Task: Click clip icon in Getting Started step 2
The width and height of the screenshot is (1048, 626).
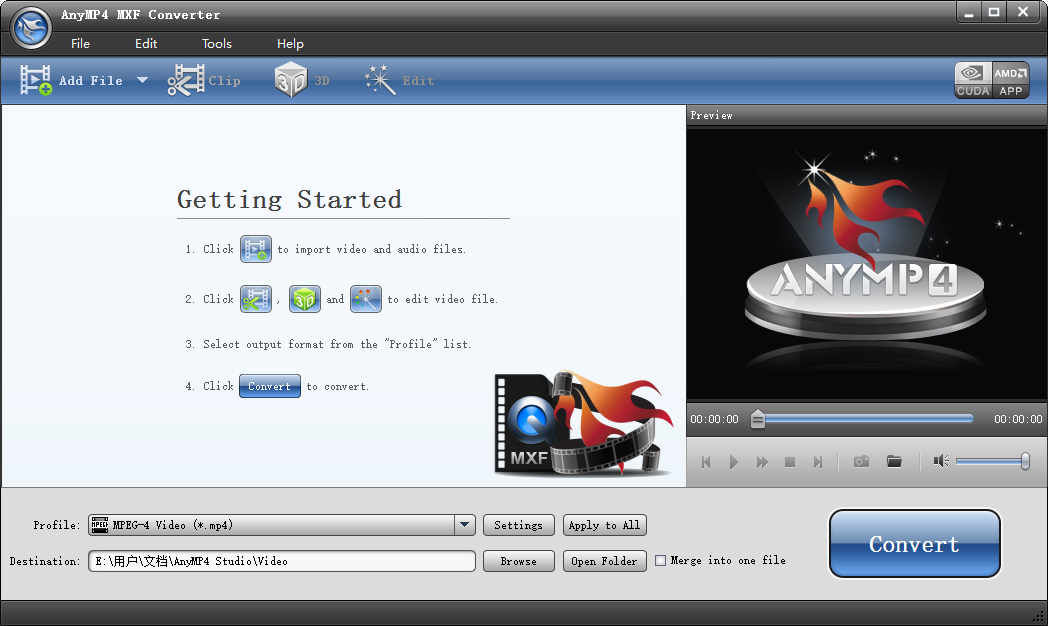Action: [256, 299]
